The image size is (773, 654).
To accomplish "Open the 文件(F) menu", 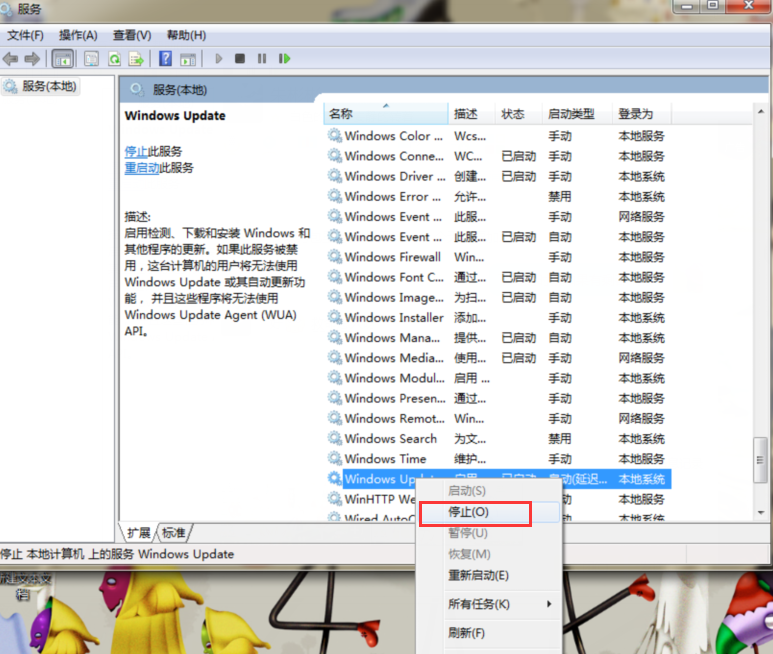I will [25, 35].
